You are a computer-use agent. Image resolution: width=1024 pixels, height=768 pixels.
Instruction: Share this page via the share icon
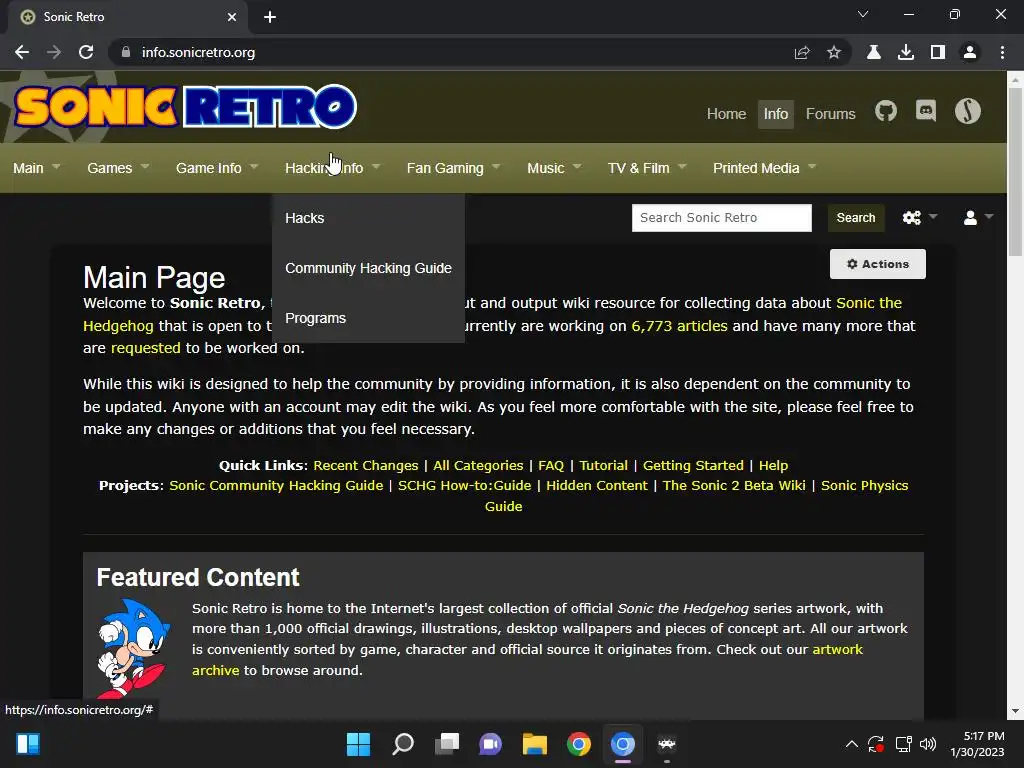click(802, 52)
